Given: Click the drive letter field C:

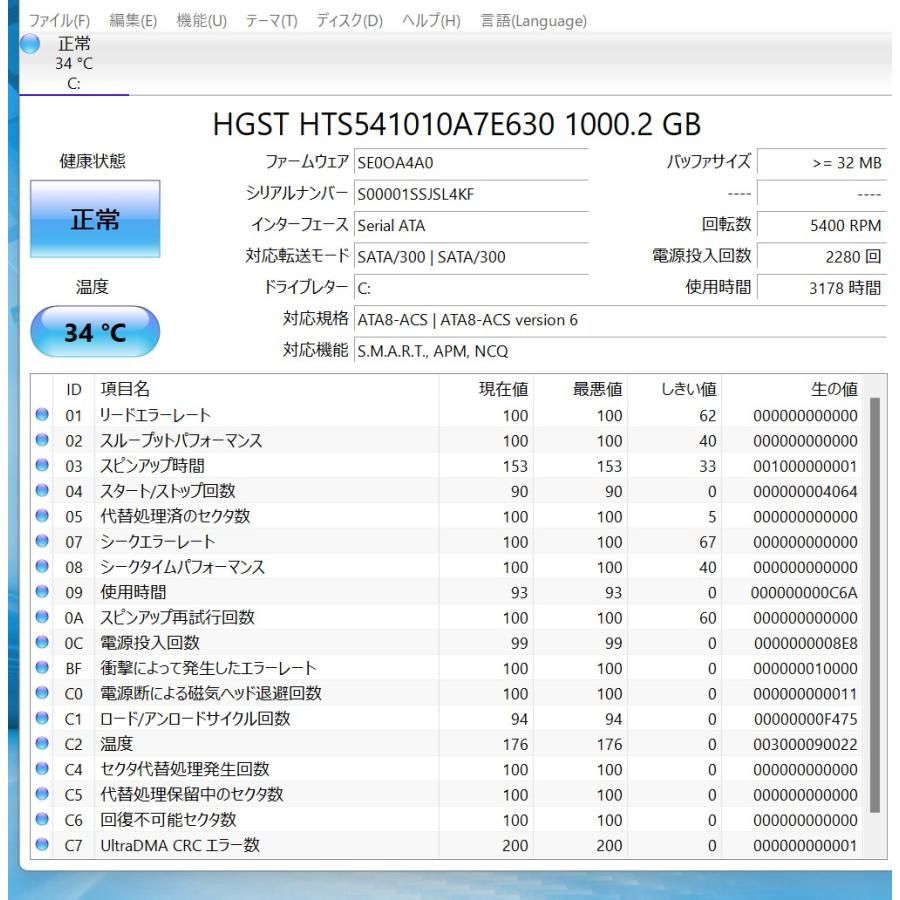Looking at the screenshot, I should click(471, 288).
